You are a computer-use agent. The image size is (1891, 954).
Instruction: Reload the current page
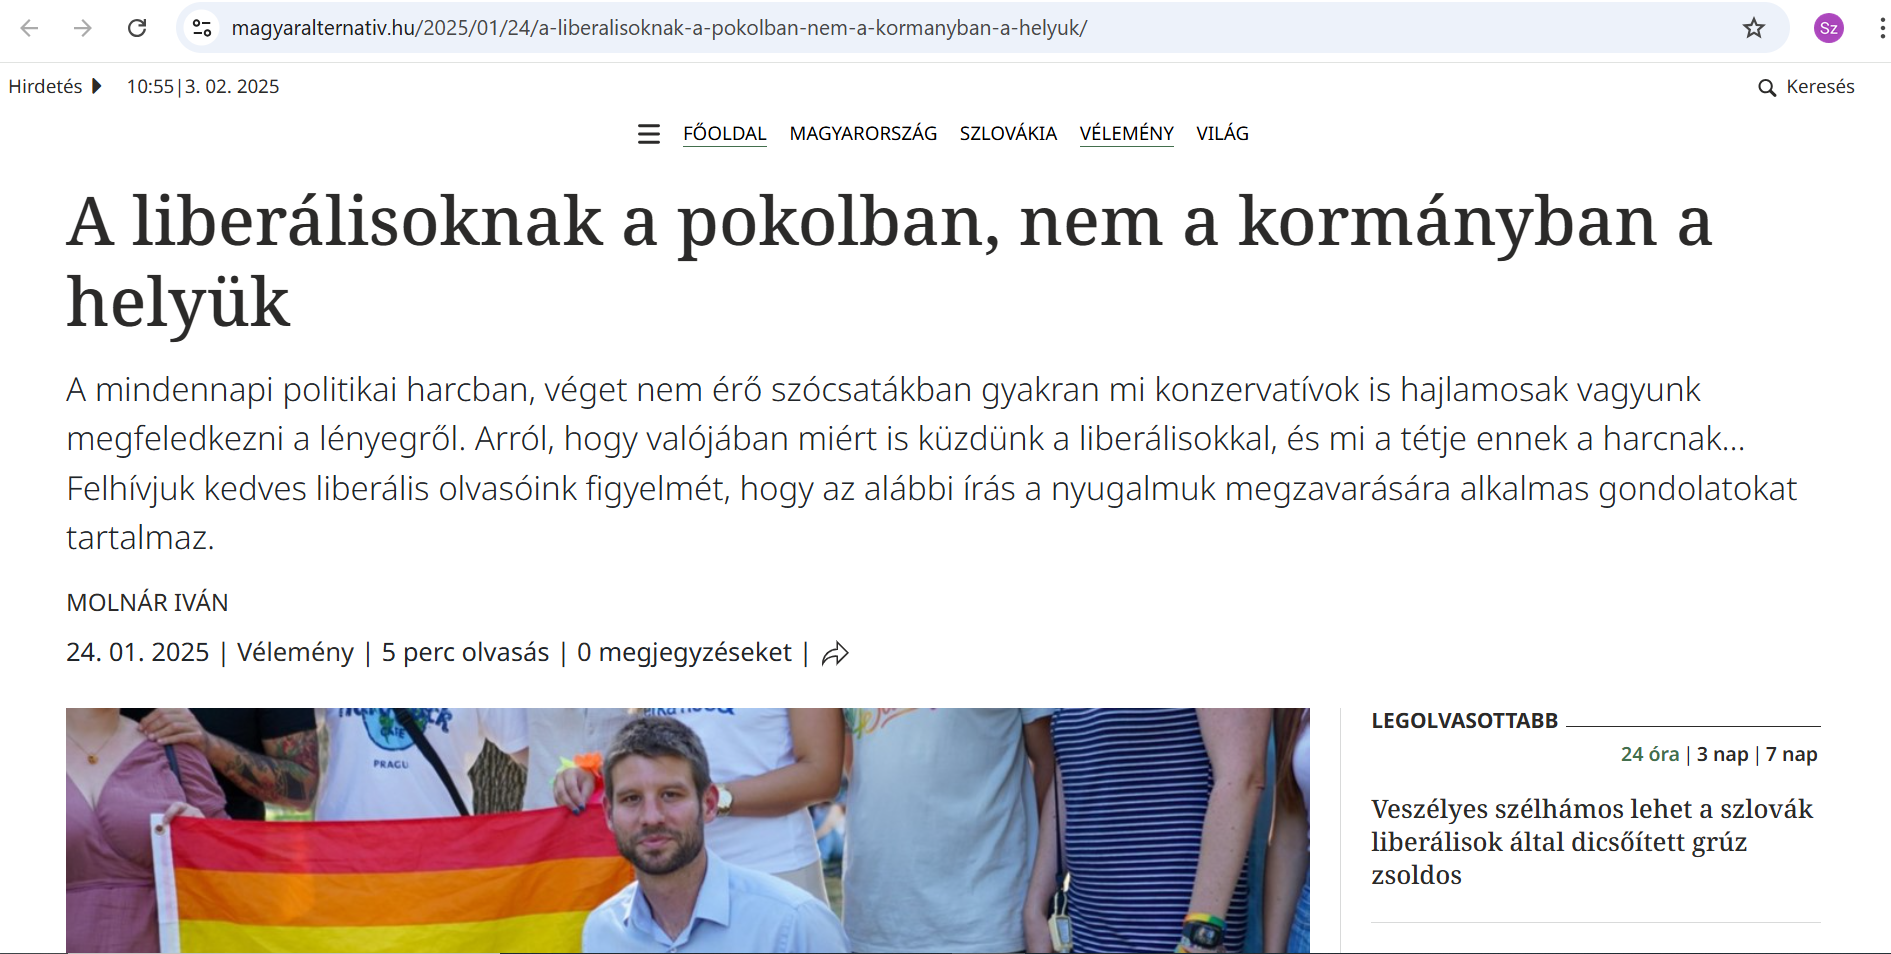pyautogui.click(x=137, y=28)
